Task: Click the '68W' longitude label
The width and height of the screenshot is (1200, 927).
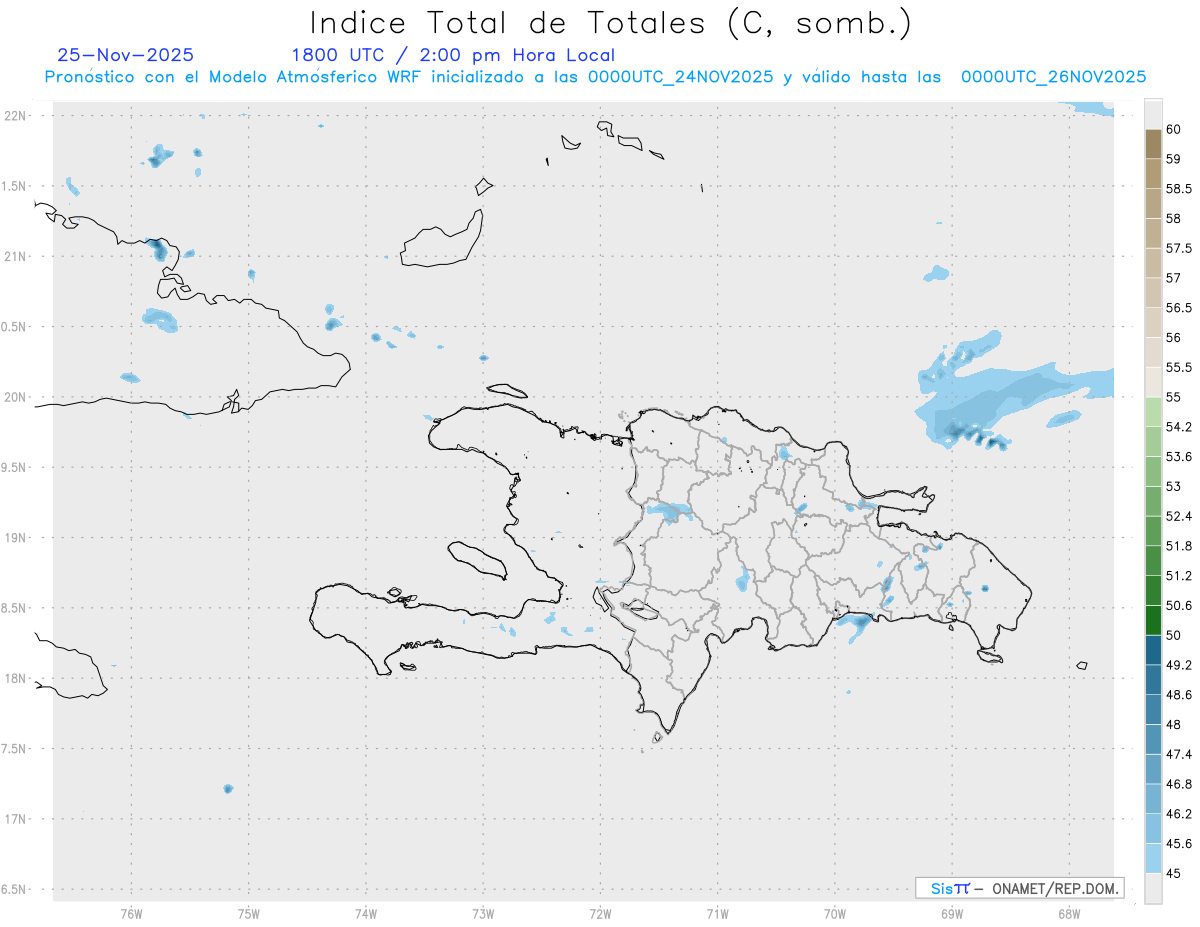Action: [1068, 914]
